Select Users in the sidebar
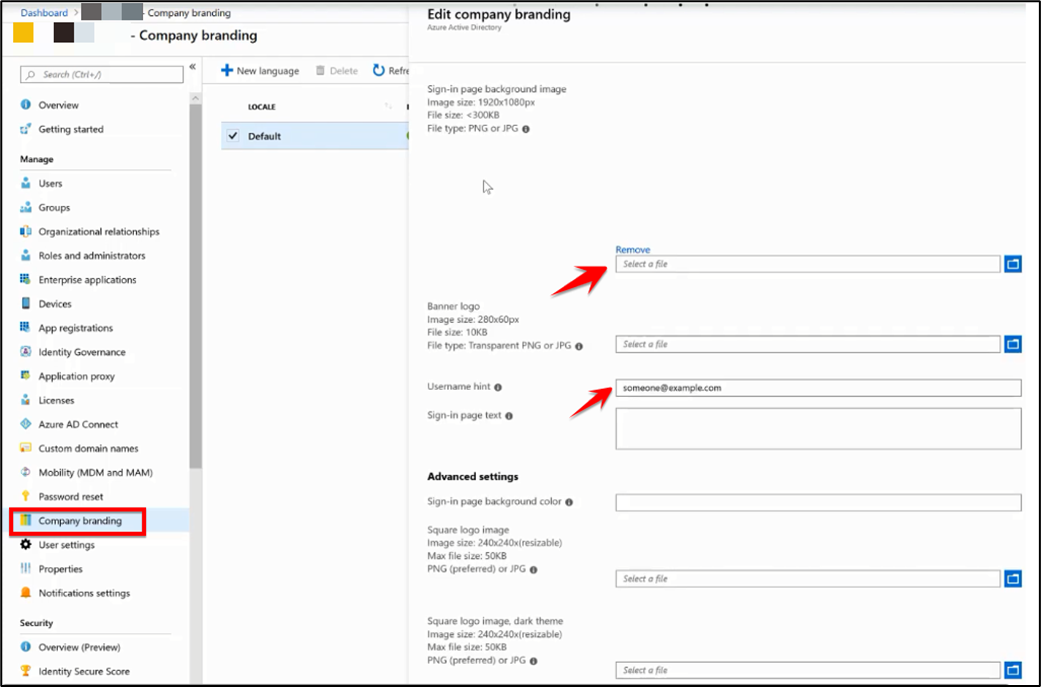The image size is (1041, 687). (49, 183)
